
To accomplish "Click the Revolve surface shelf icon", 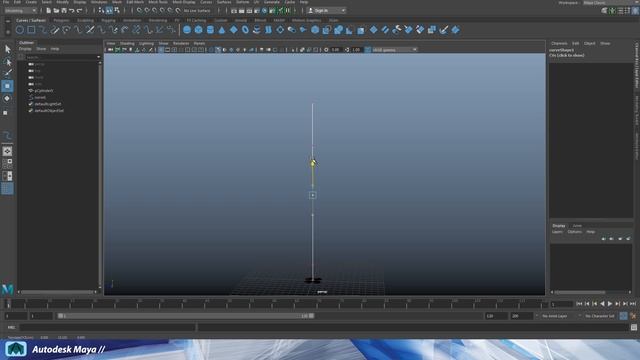I will [257, 30].
